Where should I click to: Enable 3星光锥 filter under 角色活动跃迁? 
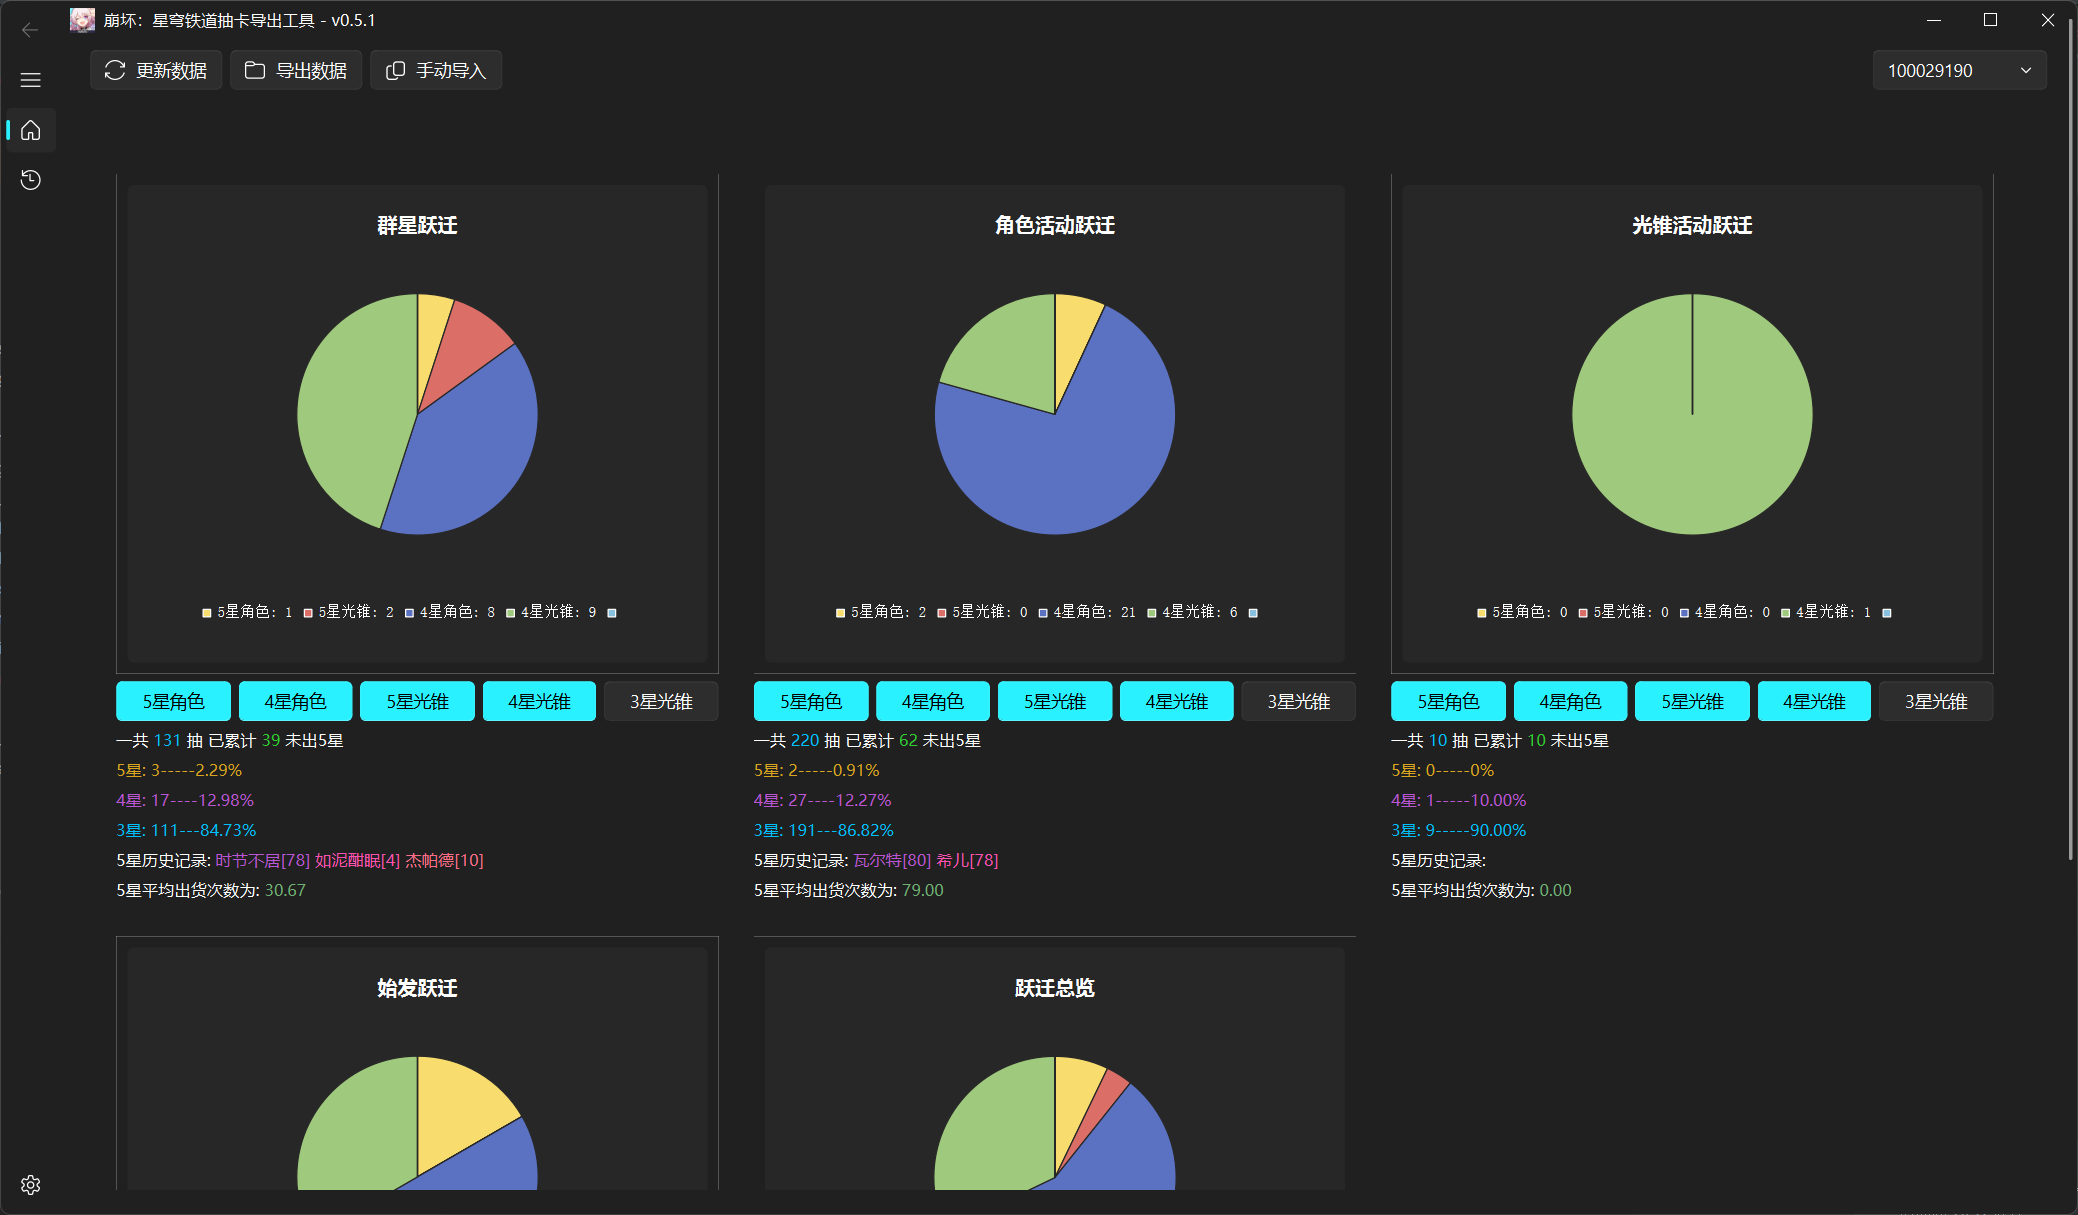[x=1298, y=701]
